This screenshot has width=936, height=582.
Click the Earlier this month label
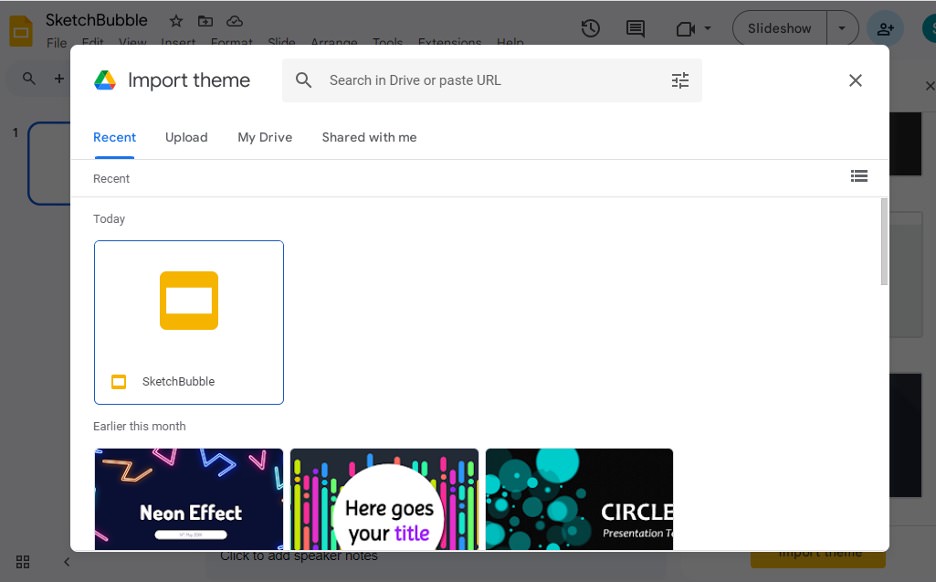(x=140, y=426)
